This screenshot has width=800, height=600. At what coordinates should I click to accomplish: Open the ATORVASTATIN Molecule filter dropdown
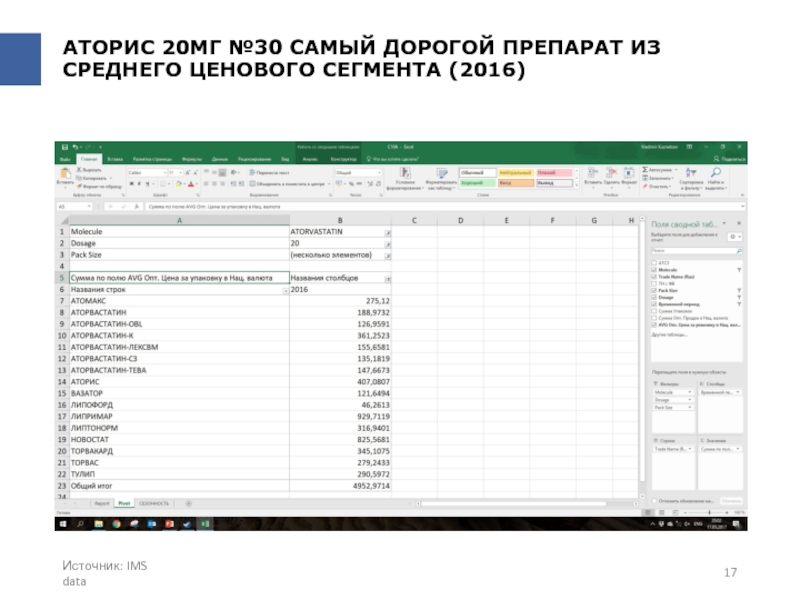pos(387,232)
